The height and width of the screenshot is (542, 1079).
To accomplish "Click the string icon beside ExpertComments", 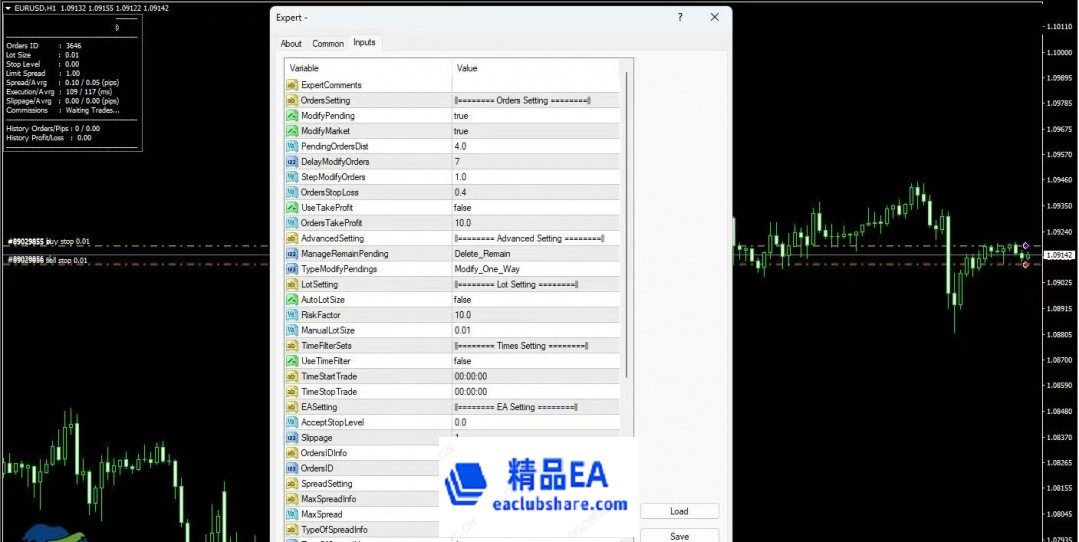I will click(292, 85).
